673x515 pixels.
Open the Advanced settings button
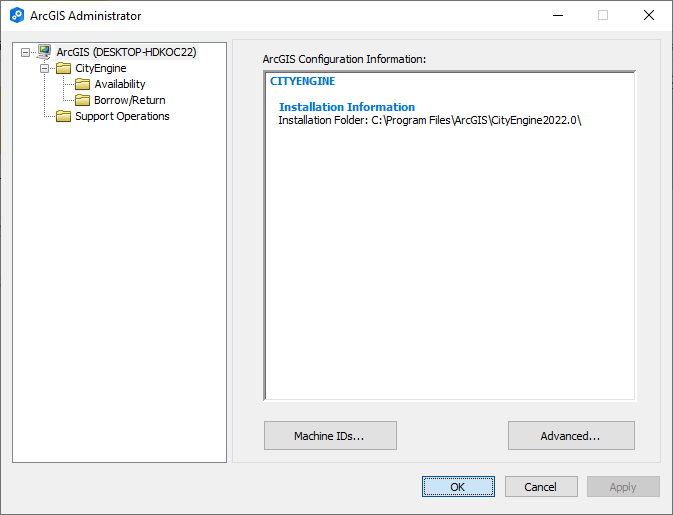[571, 436]
